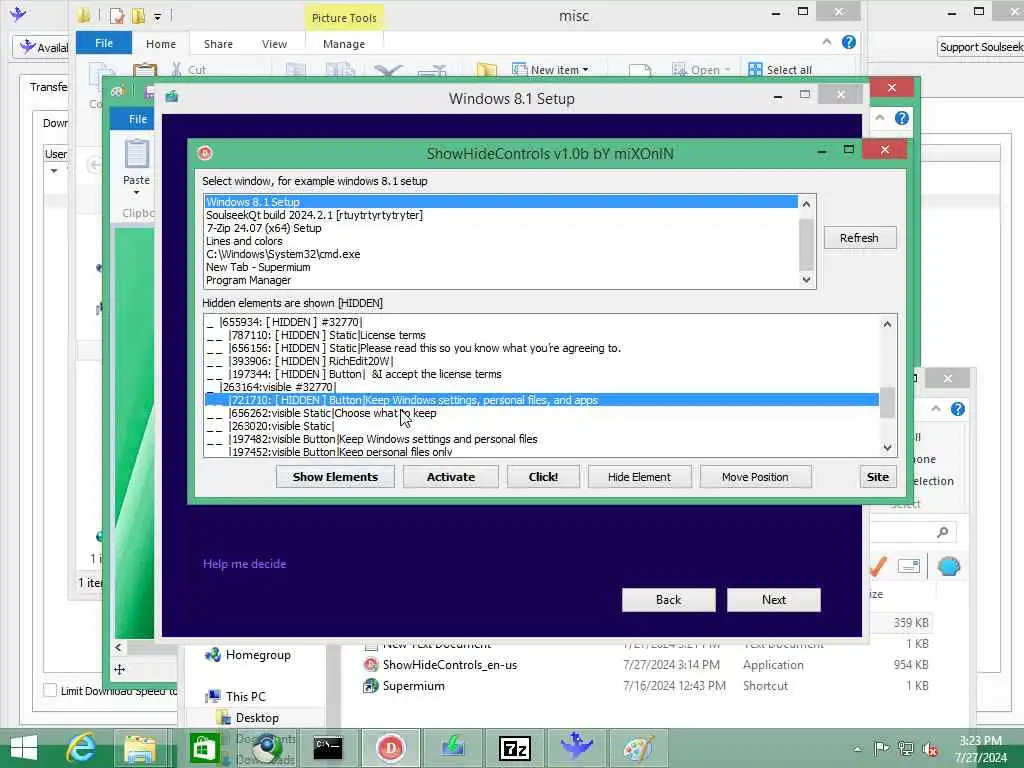Open the View tab in misc Explorer
Image resolution: width=1024 pixels, height=768 pixels.
click(274, 44)
